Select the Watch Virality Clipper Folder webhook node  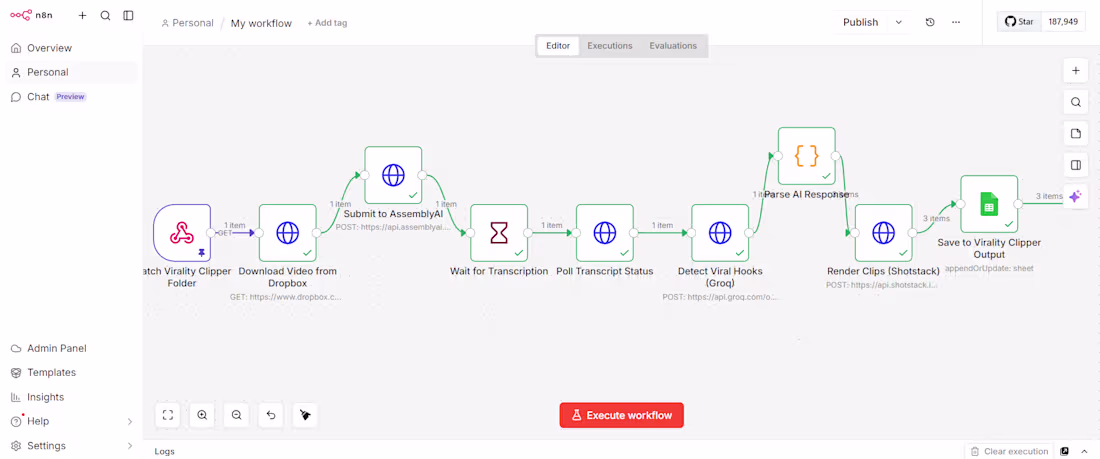tap(182, 233)
